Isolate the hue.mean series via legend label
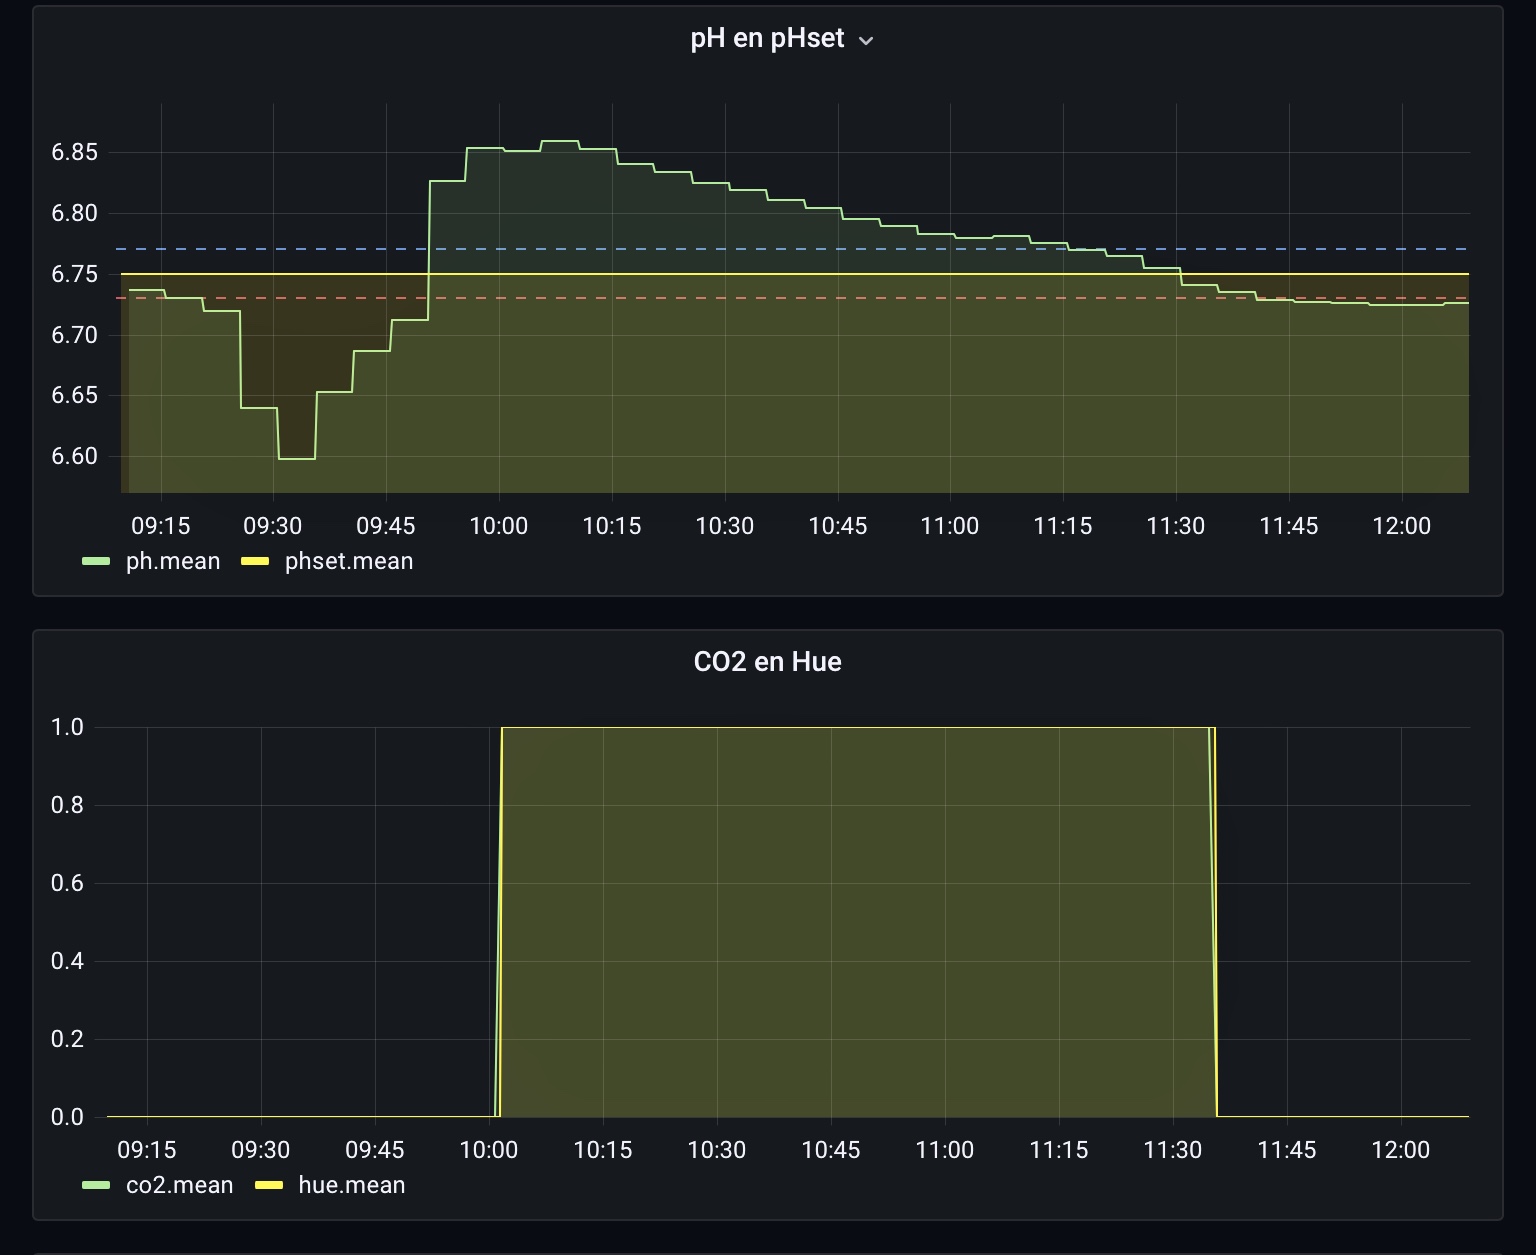The image size is (1536, 1255). (351, 1186)
